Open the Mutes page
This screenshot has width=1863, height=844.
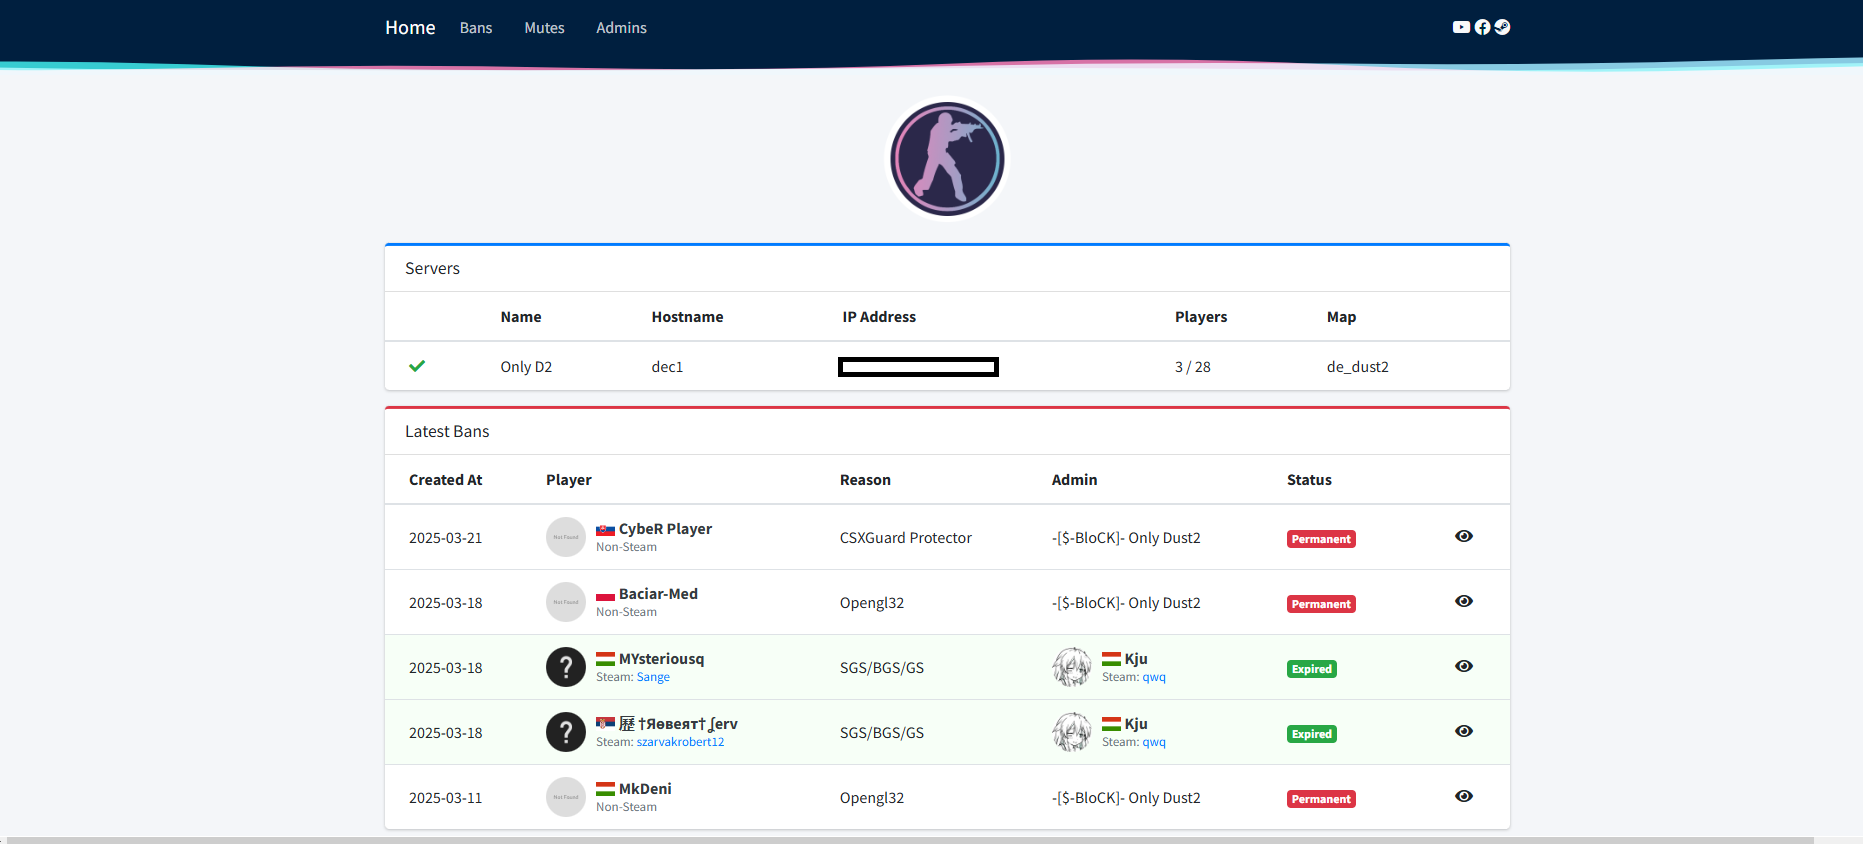544,28
